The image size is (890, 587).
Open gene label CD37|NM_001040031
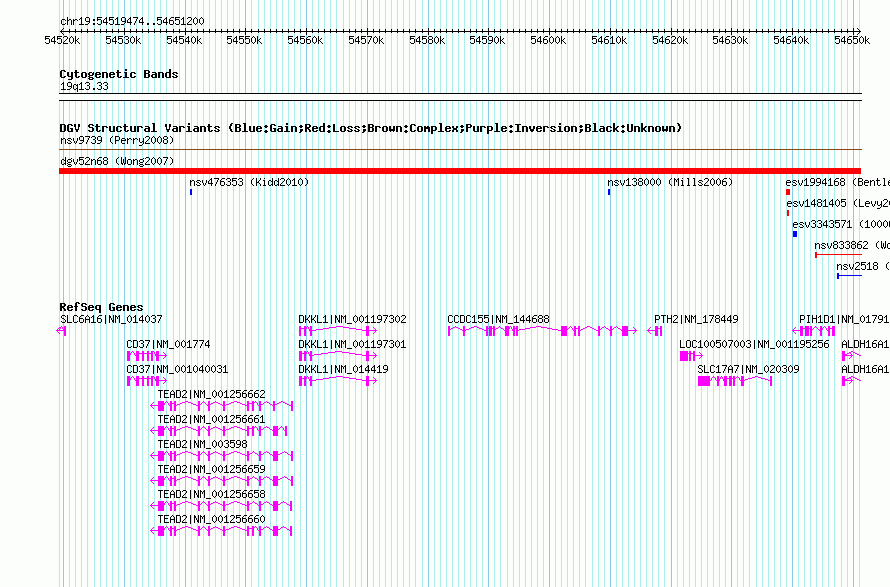click(x=177, y=370)
